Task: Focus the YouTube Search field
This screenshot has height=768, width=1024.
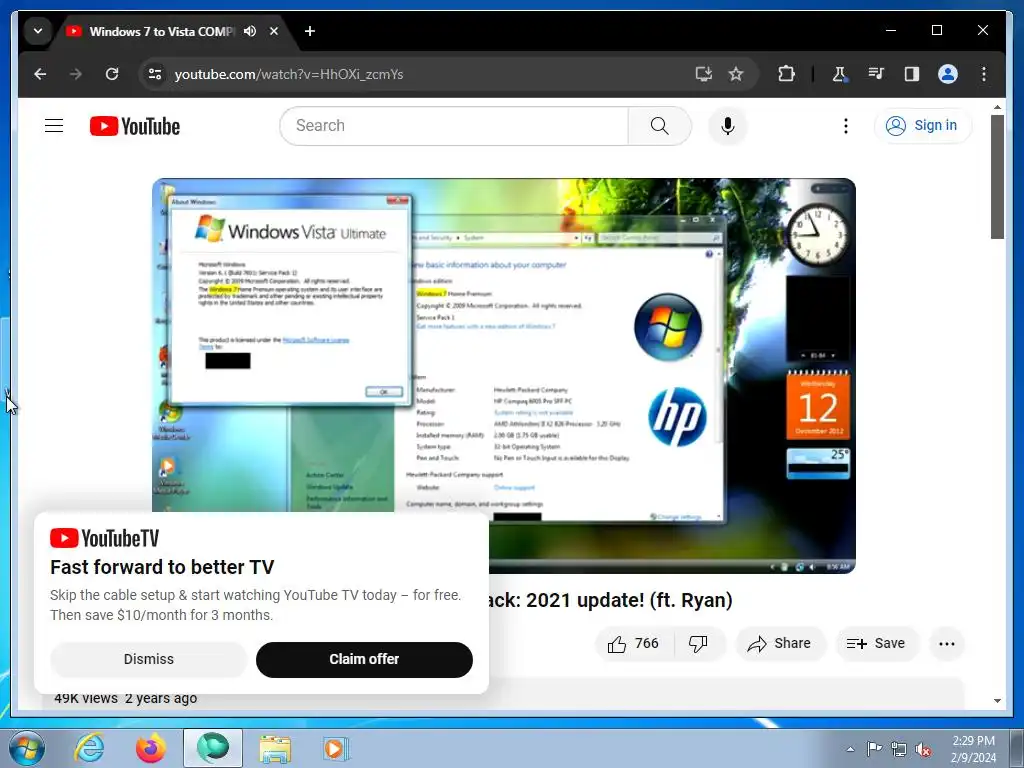Action: tap(454, 125)
